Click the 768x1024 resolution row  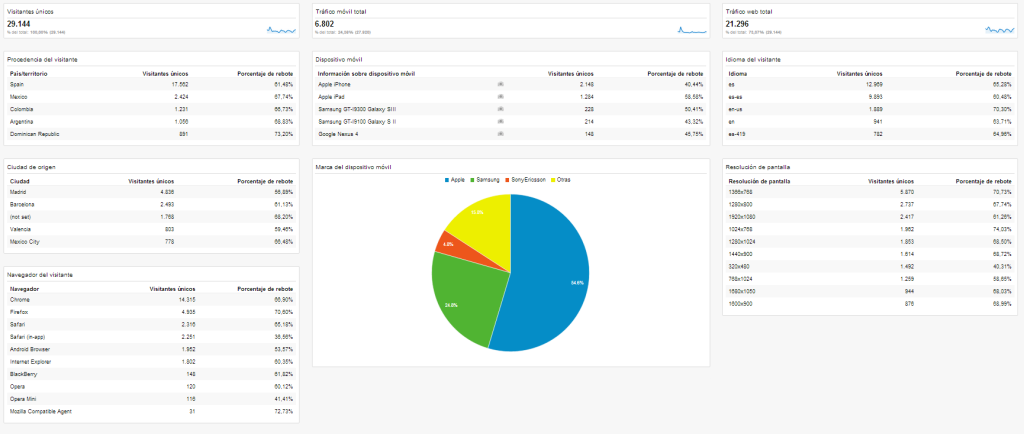[x=871, y=279]
